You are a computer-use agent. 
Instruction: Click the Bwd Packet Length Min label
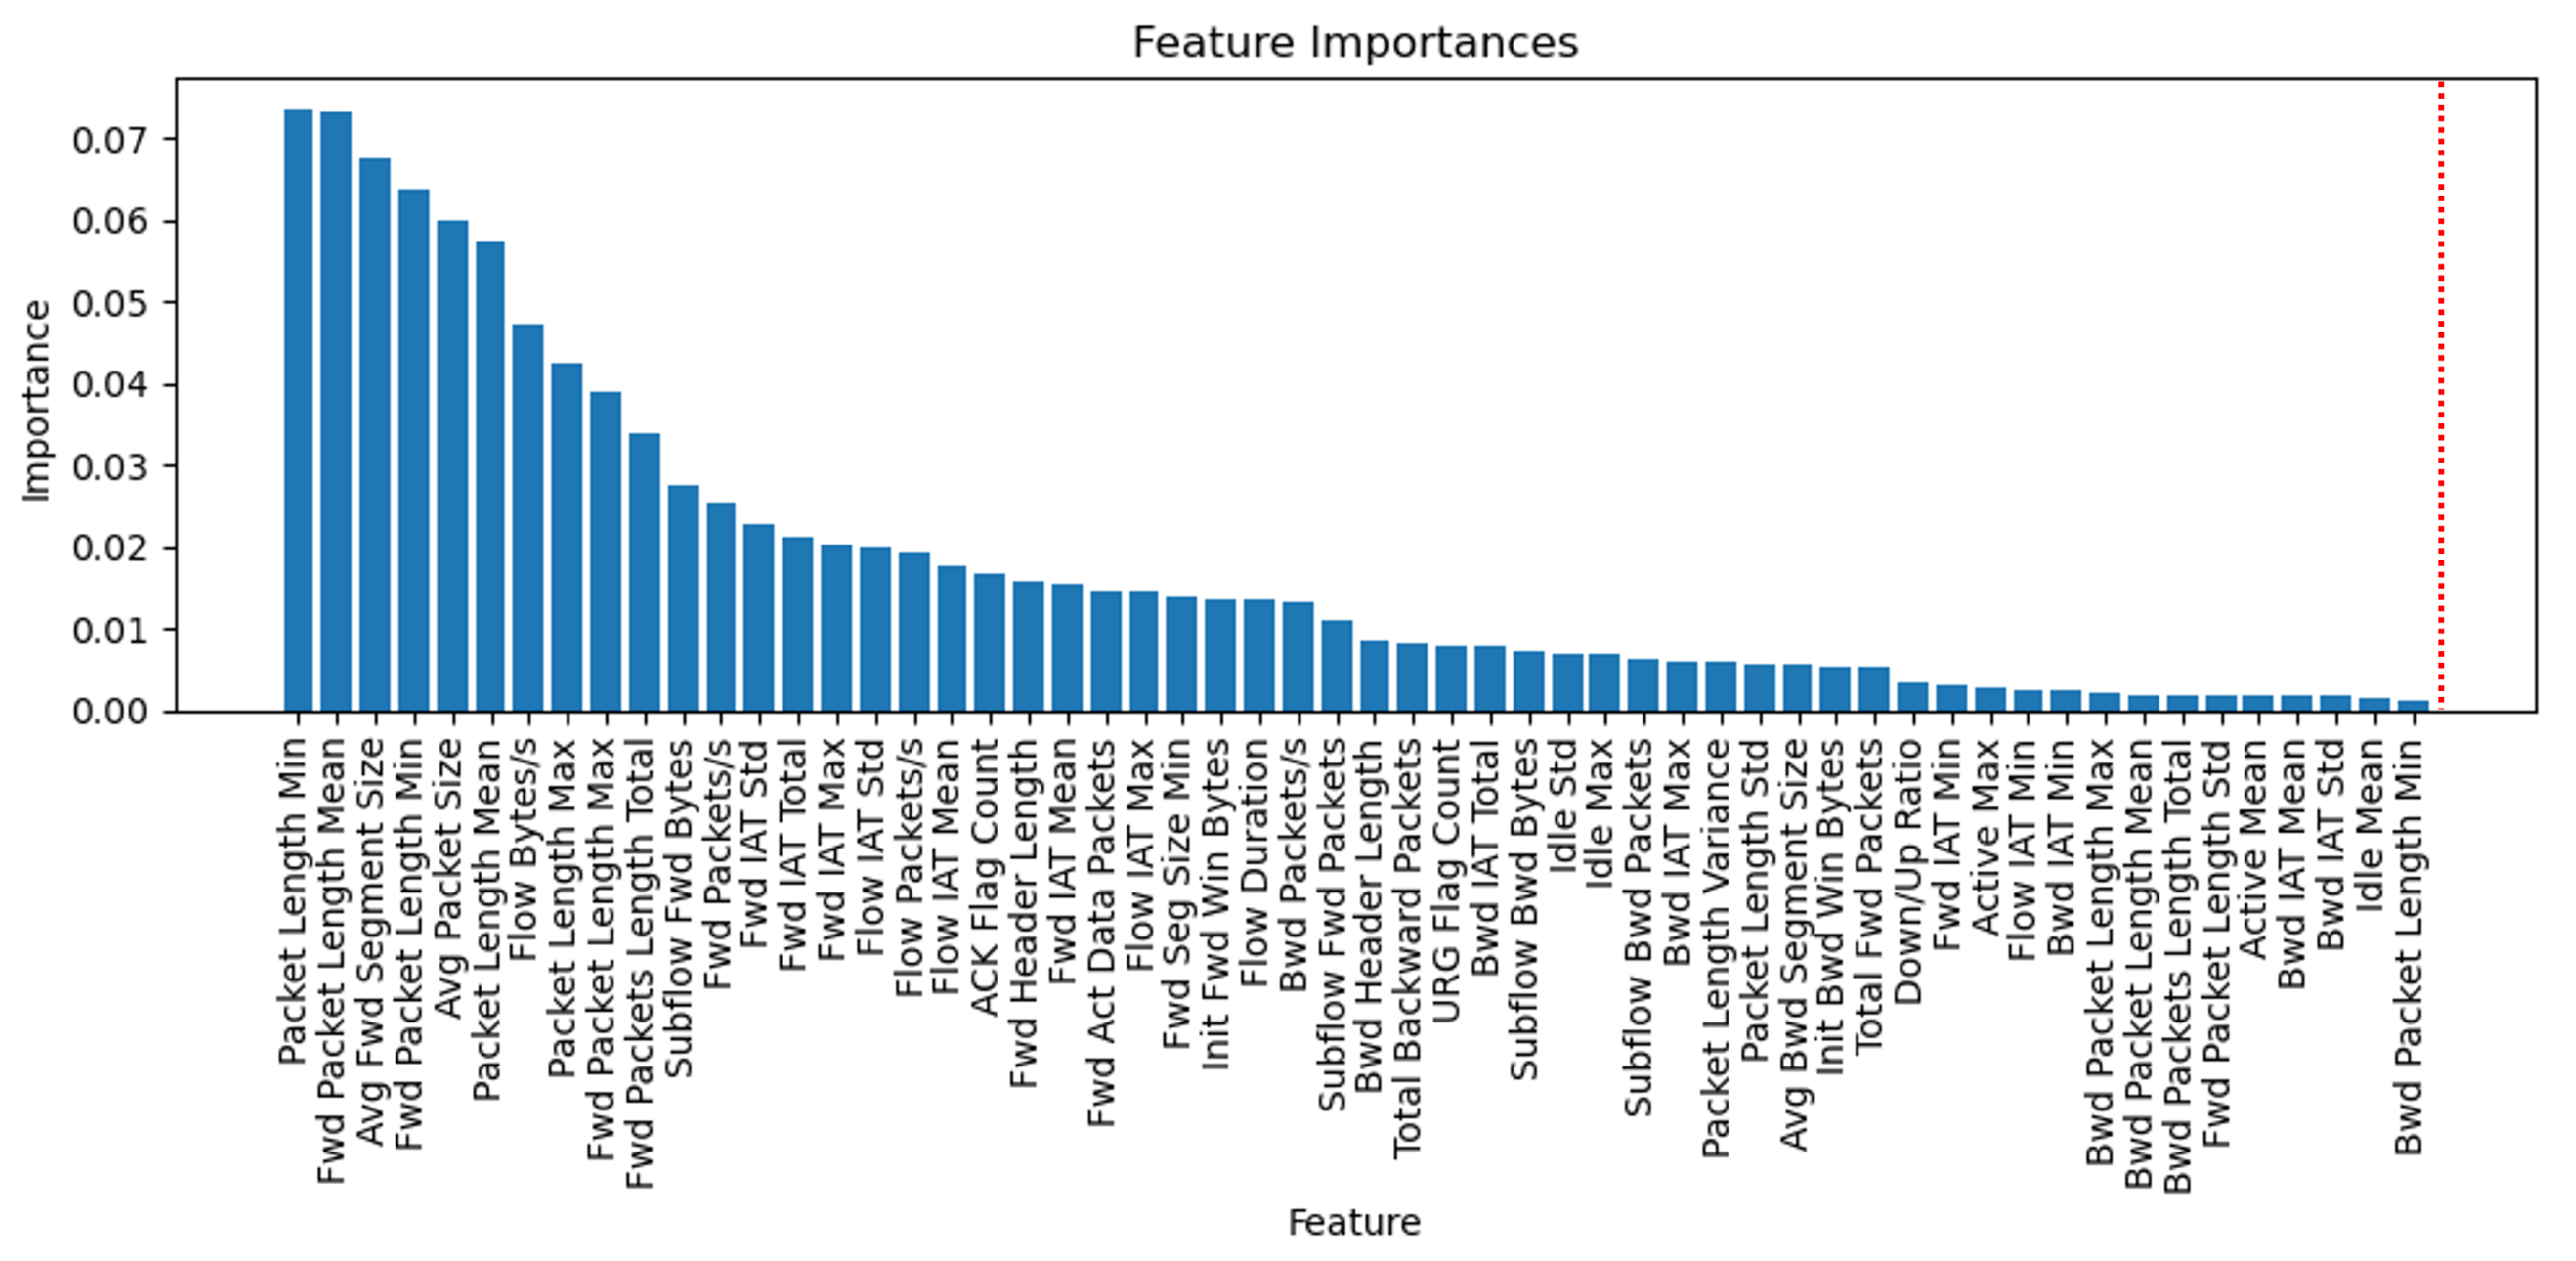point(2410,946)
